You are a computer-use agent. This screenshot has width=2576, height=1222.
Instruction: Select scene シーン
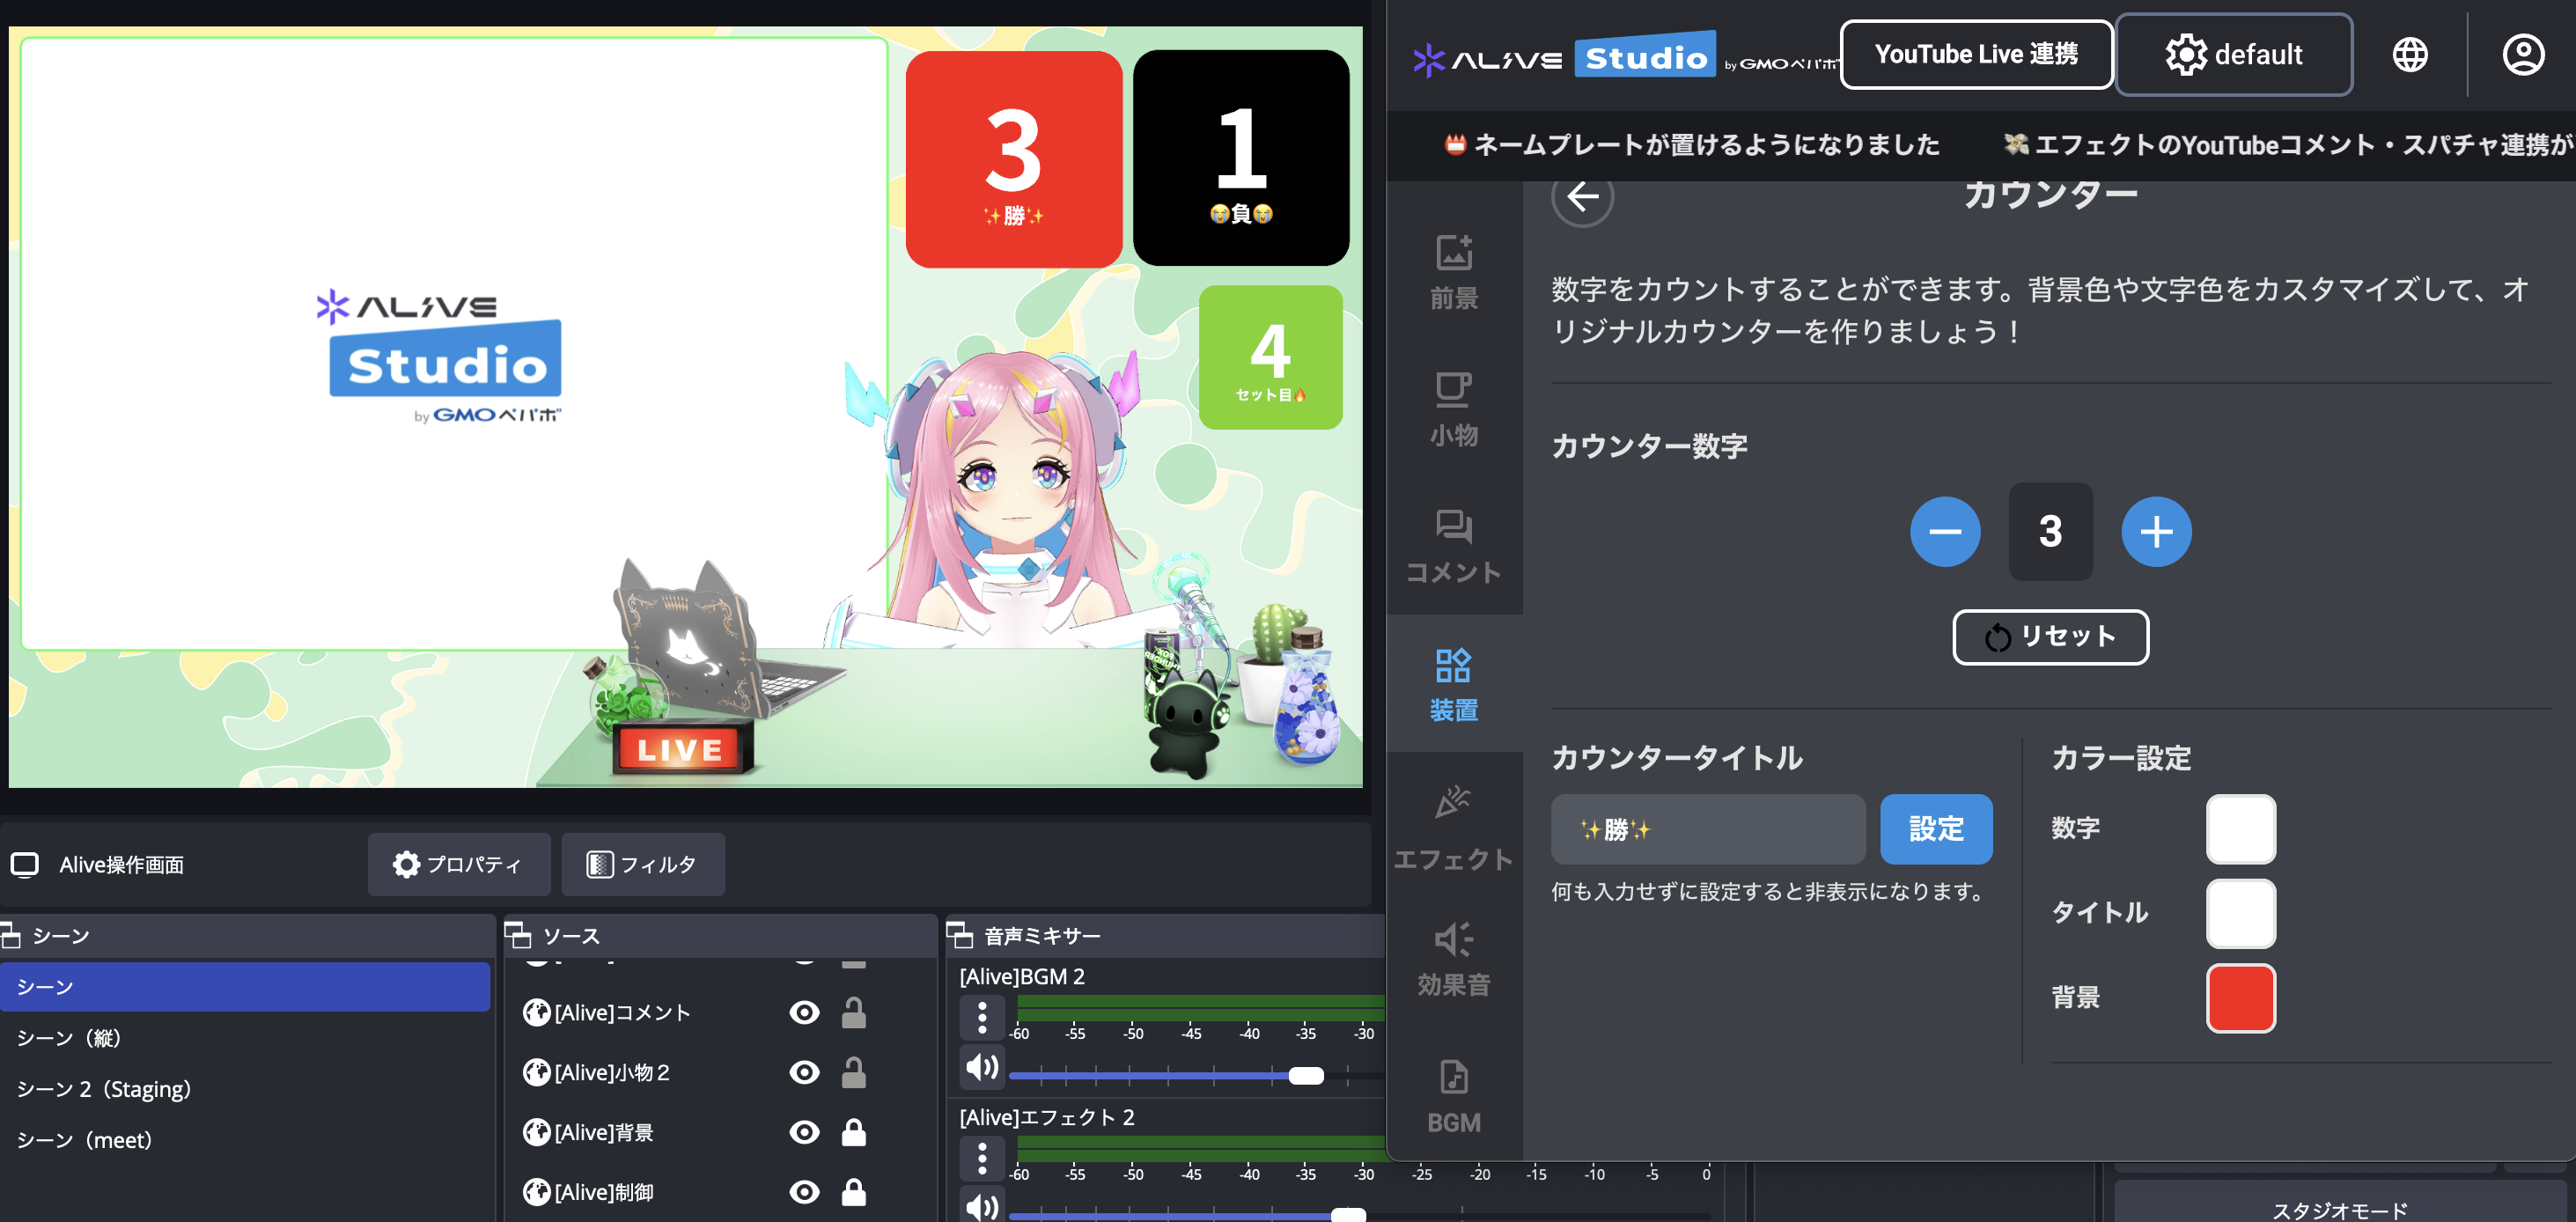245,986
